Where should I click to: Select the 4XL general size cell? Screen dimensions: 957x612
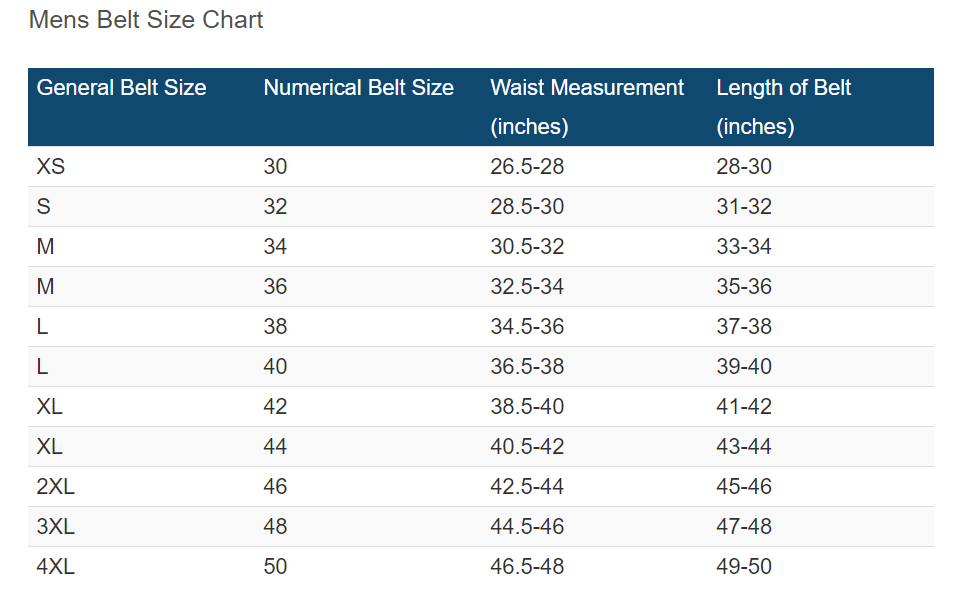(x=56, y=567)
